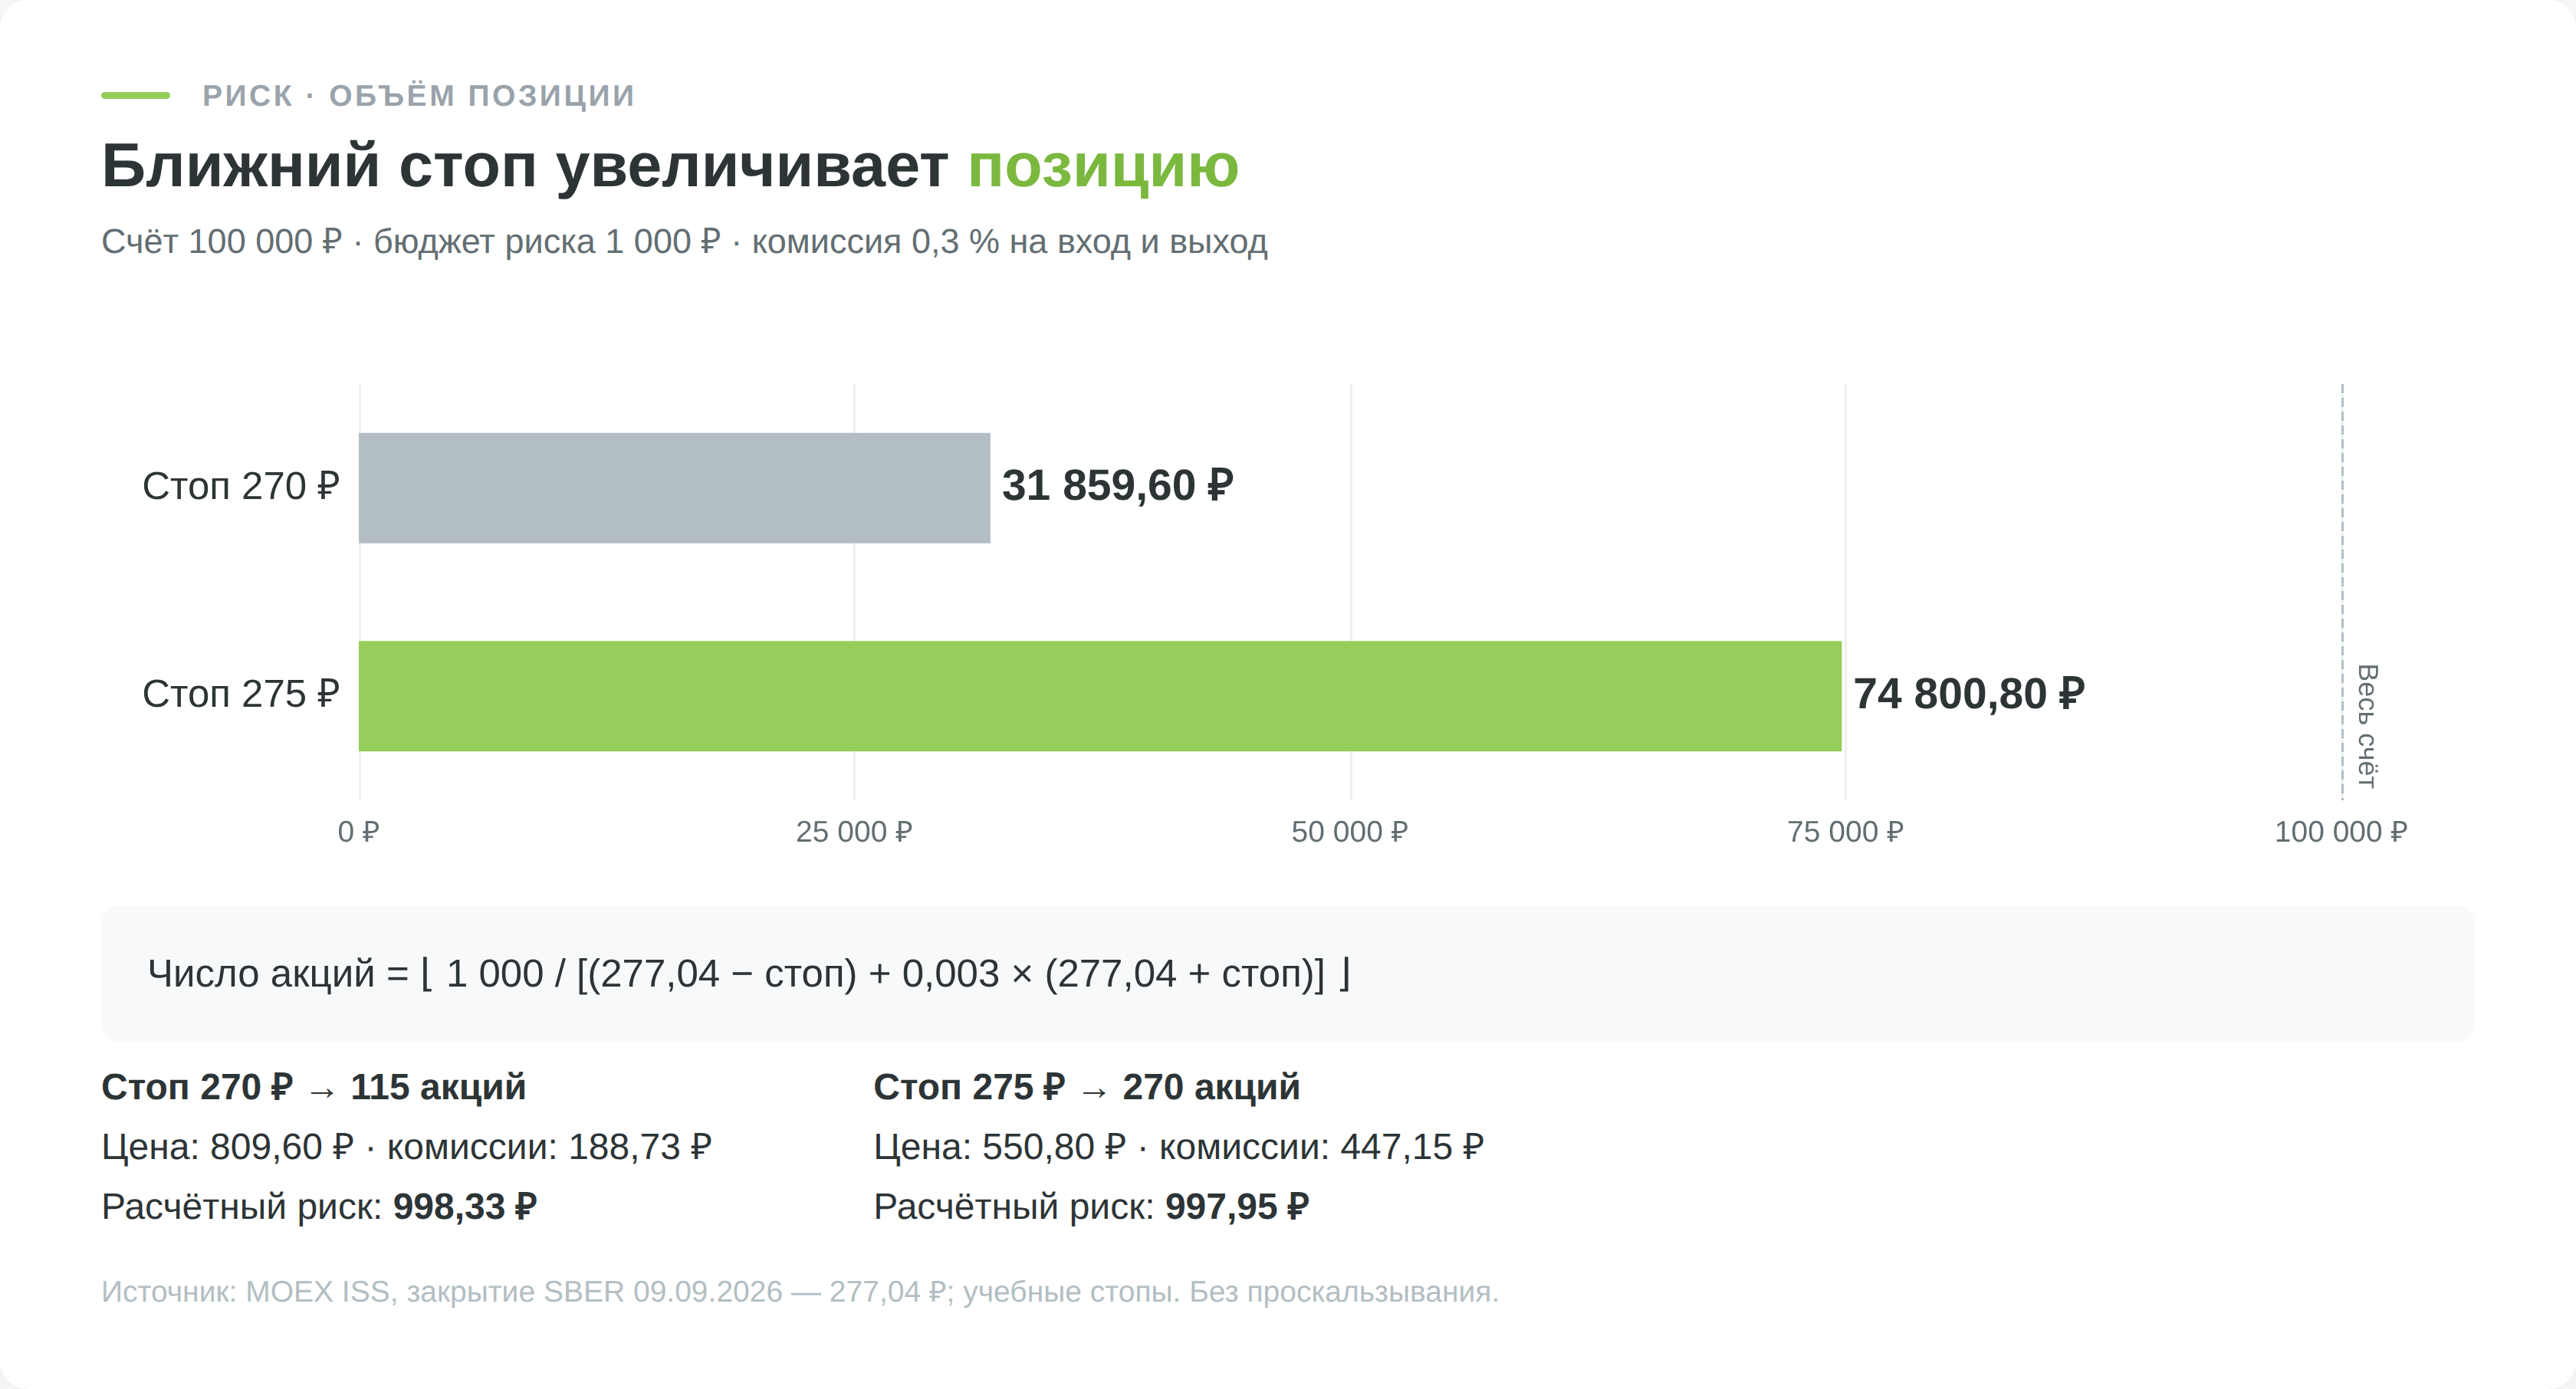The image size is (2576, 1389).
Task: Click the Источник MOEX ISS footnote
Action: [x=800, y=1292]
